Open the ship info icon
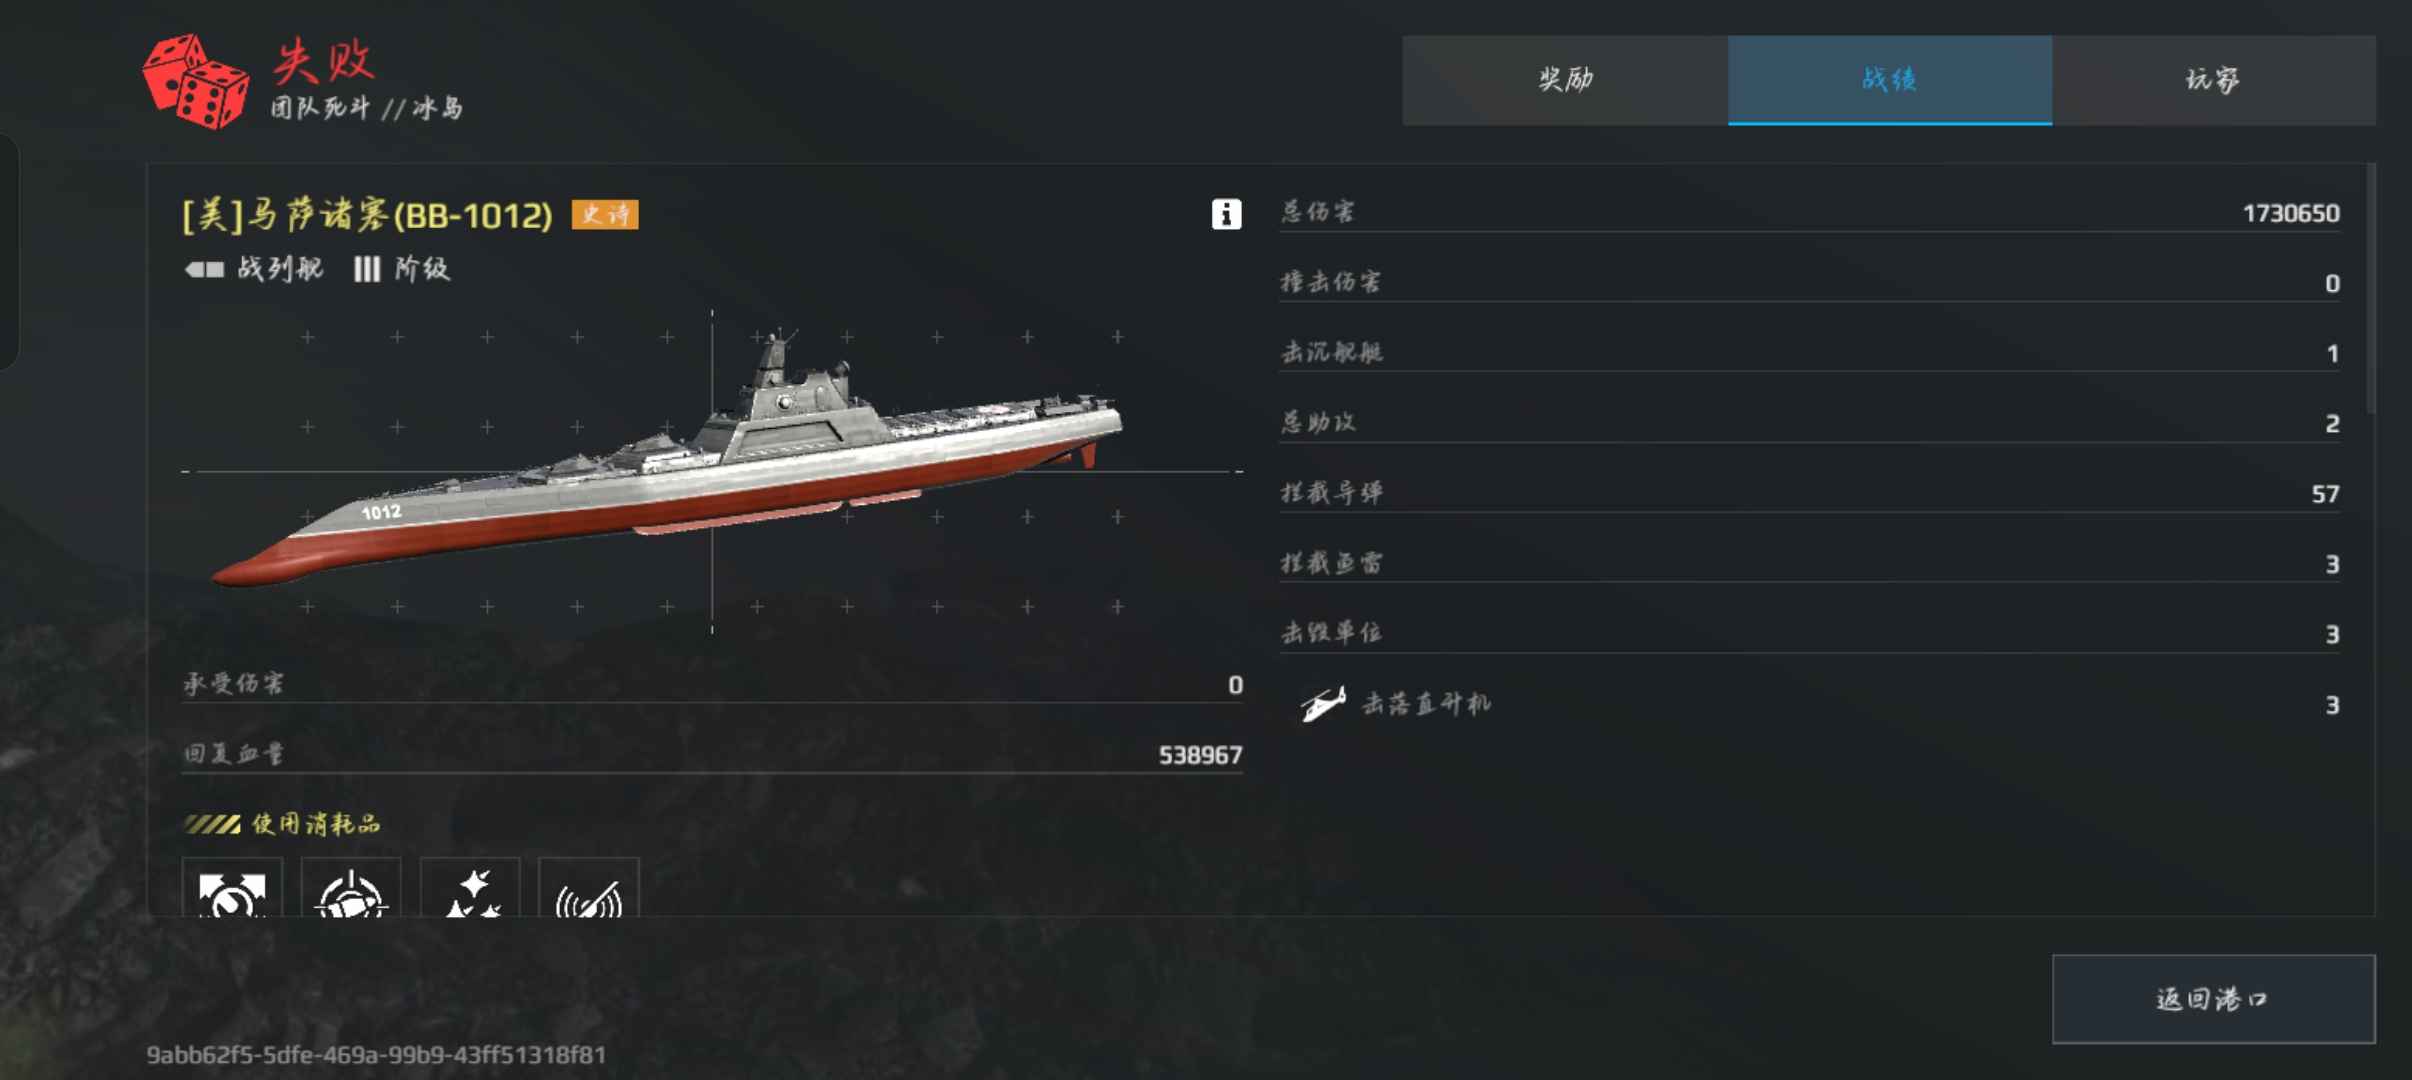 tap(1226, 214)
